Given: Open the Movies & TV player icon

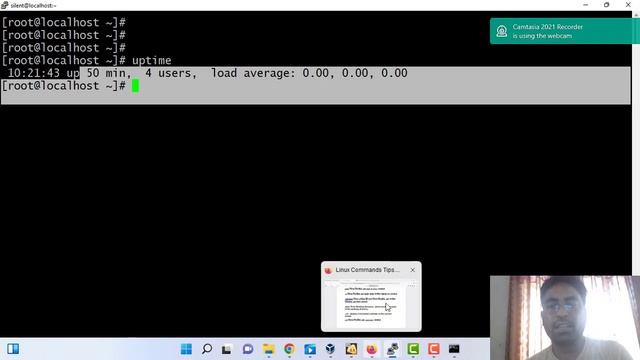Looking at the screenshot, I should tap(310, 349).
